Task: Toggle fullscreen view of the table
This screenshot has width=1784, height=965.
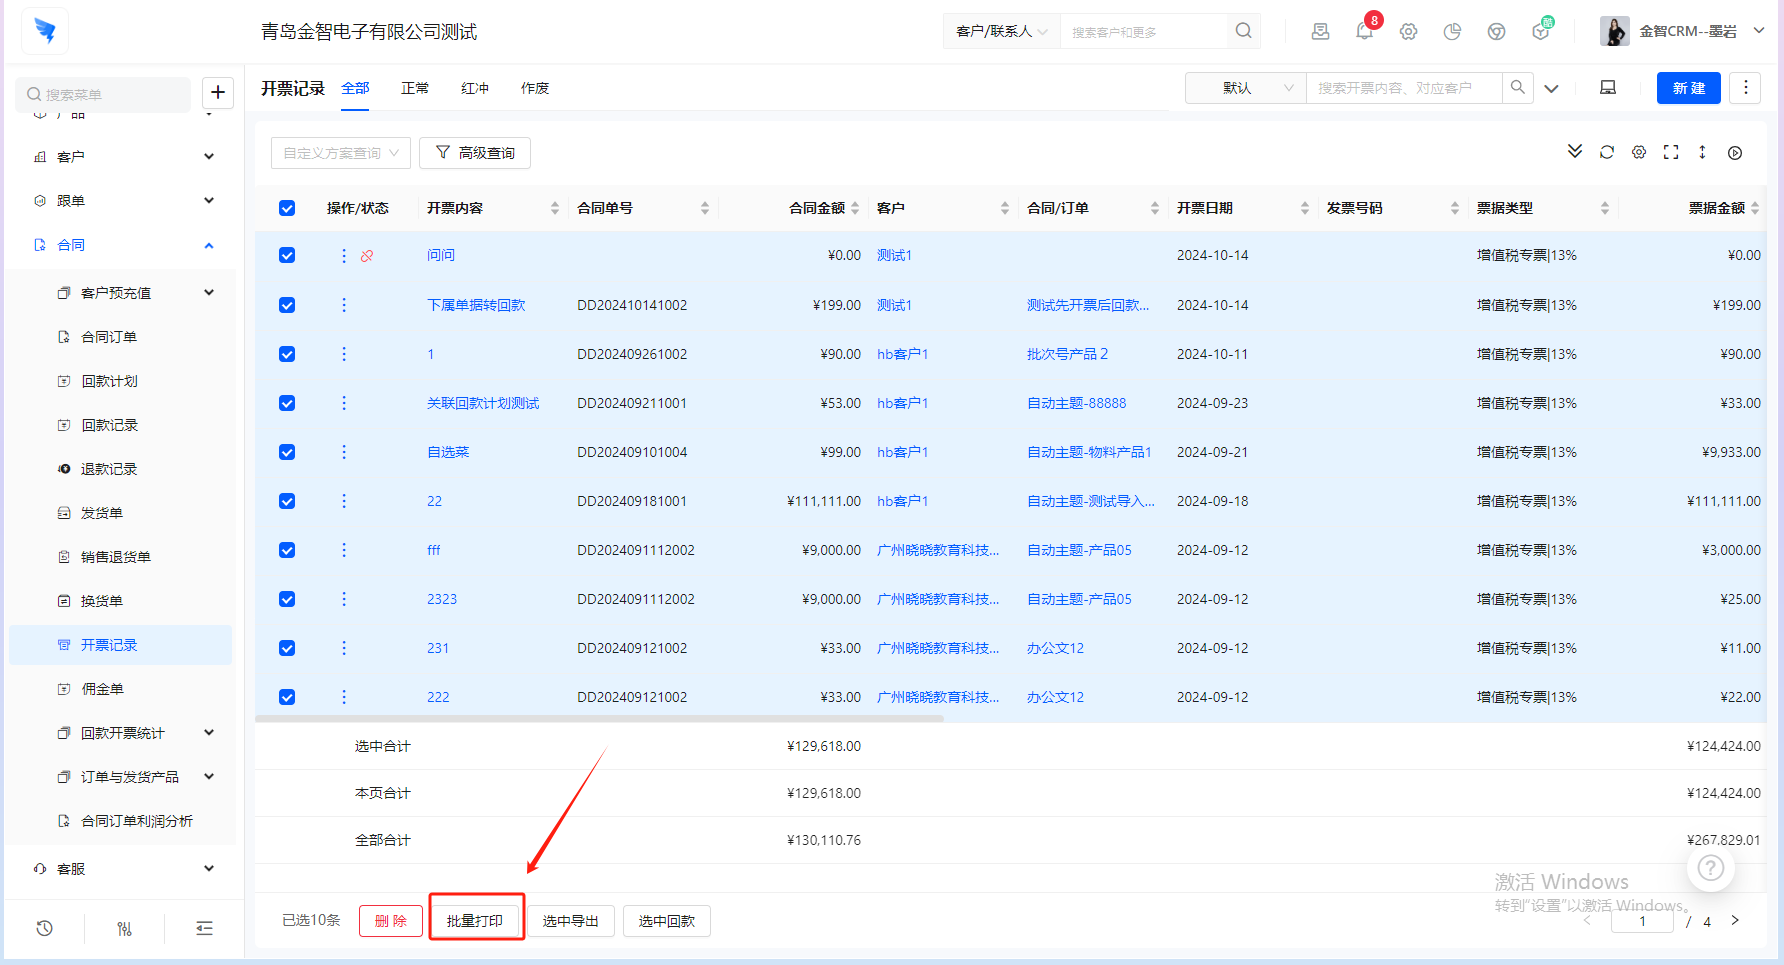Action: 1671,152
